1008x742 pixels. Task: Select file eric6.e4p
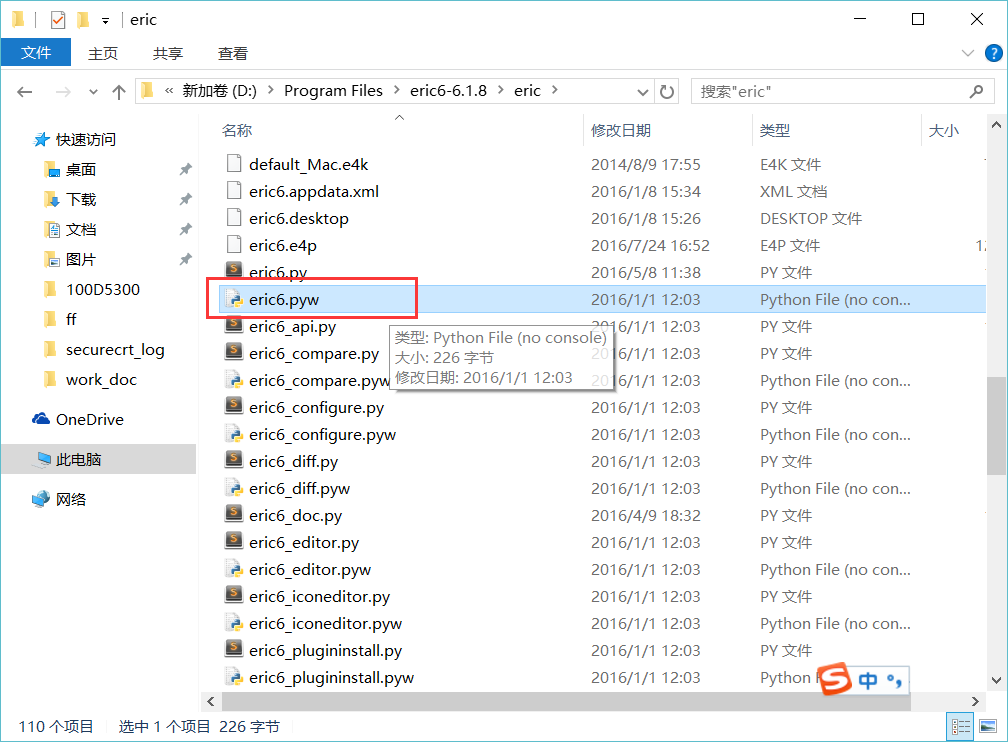click(x=283, y=246)
